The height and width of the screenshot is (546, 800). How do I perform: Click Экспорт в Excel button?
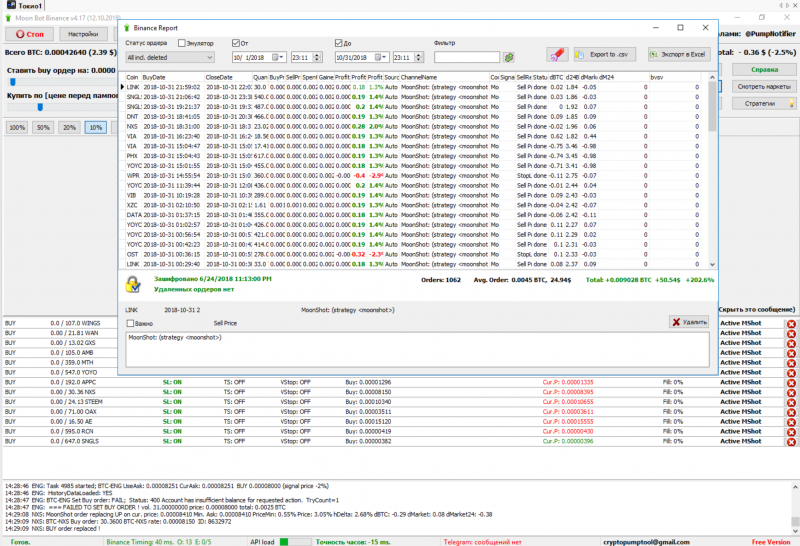point(679,54)
